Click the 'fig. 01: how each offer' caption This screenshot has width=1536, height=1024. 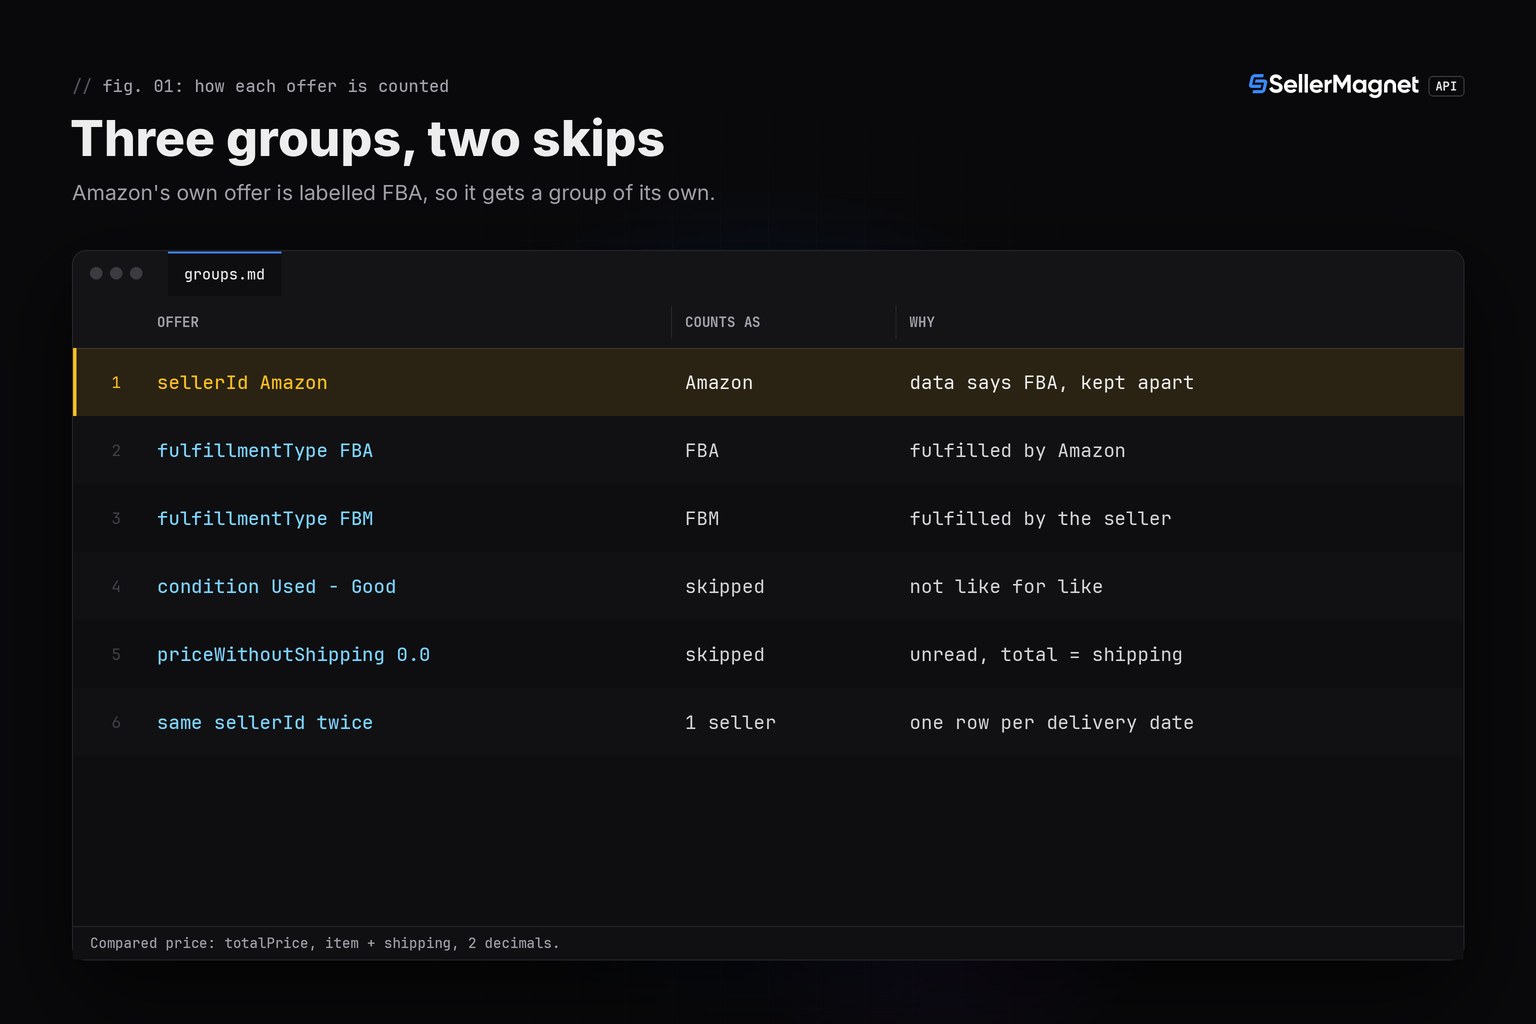click(x=260, y=86)
